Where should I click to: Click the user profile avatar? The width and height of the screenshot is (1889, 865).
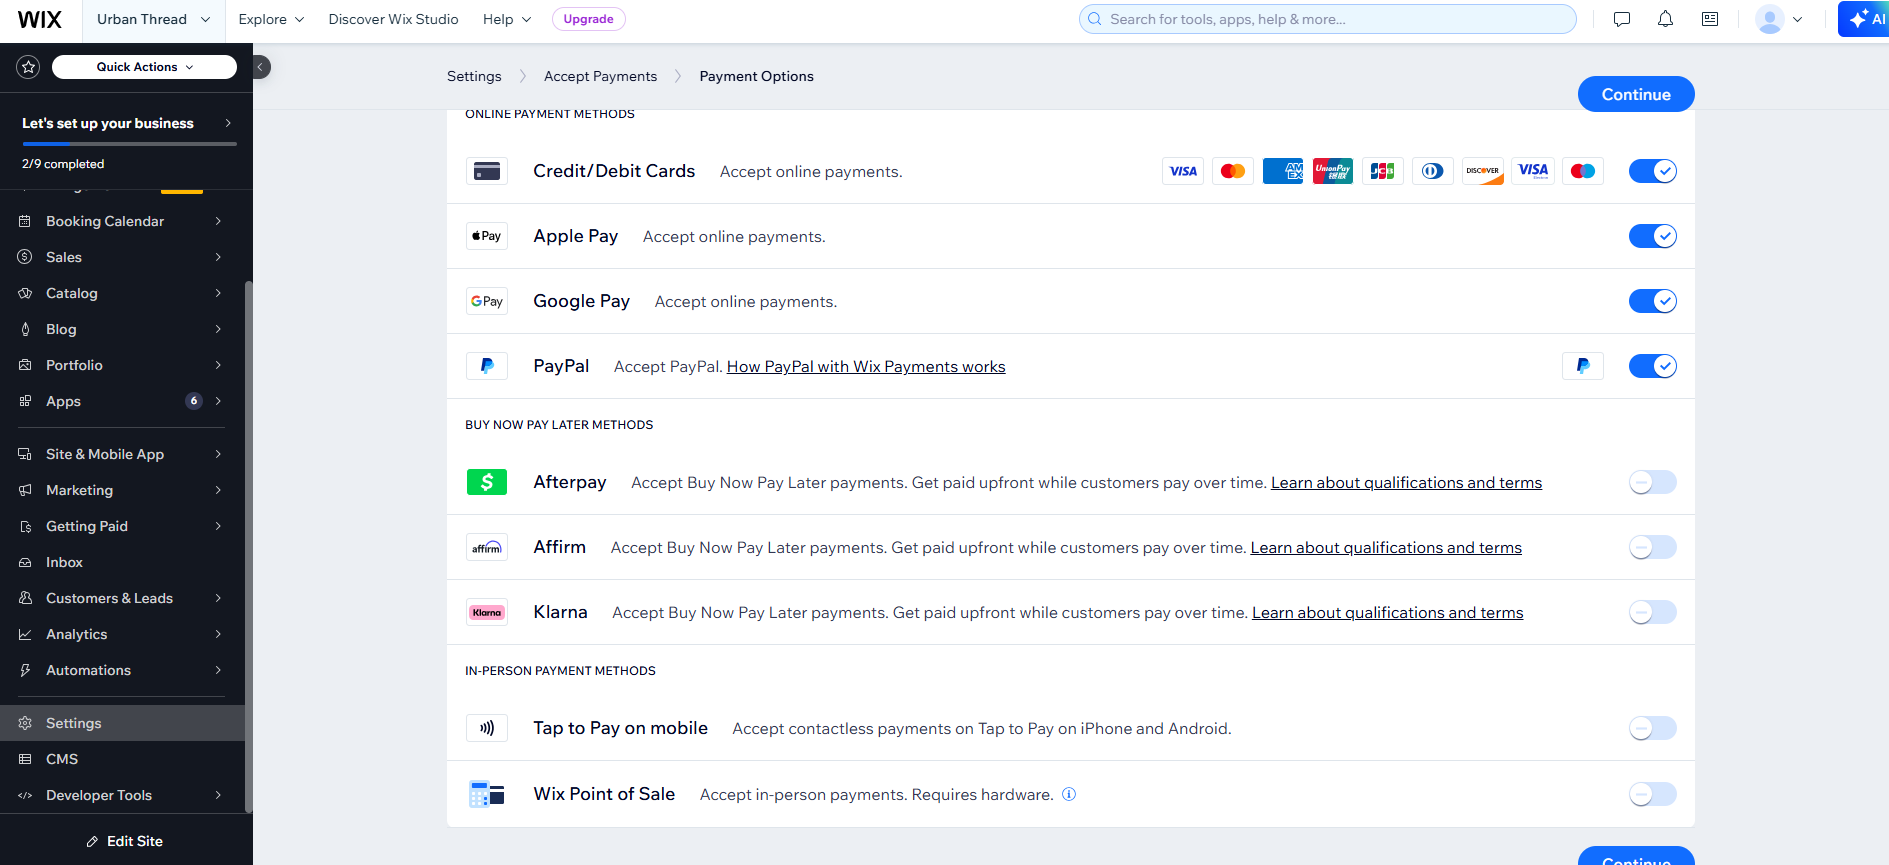tap(1770, 19)
